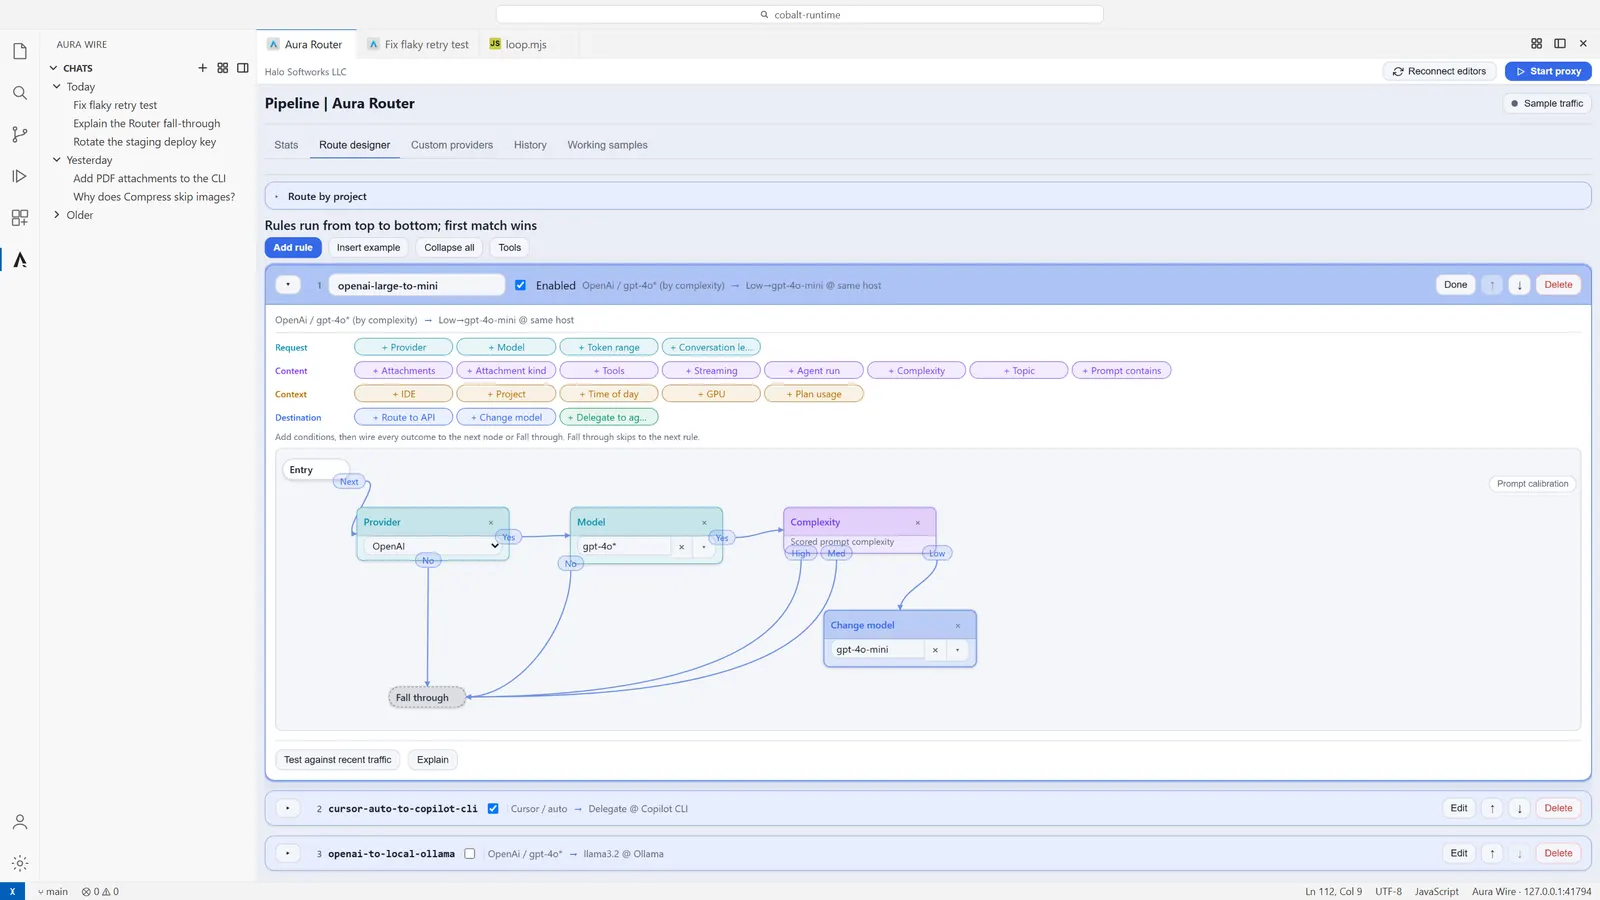1600x900 pixels.
Task: Toggle Sample traffic indicator
Action: [1547, 103]
